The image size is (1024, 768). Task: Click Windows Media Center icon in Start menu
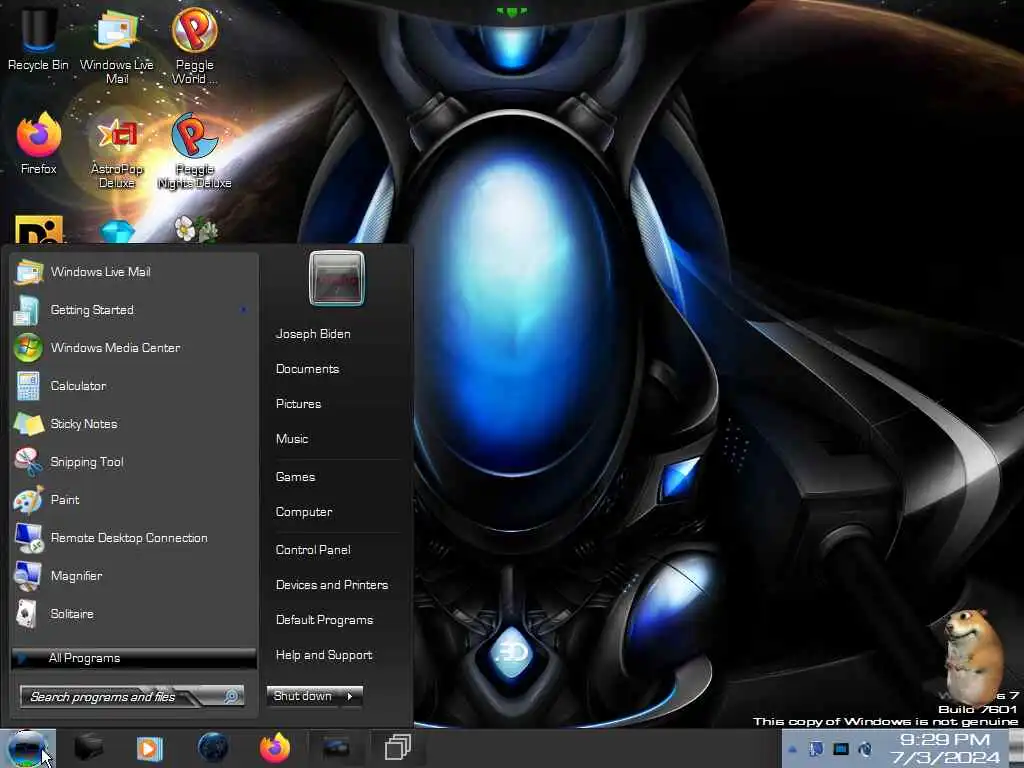pyautogui.click(x=28, y=347)
